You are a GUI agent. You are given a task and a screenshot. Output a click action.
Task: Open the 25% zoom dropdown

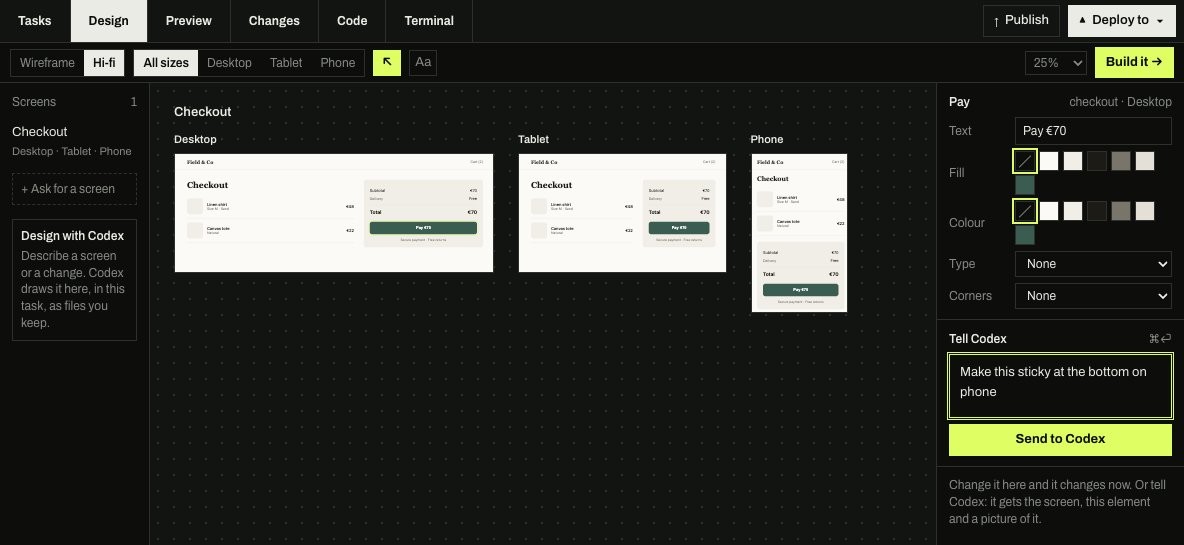pos(1056,63)
